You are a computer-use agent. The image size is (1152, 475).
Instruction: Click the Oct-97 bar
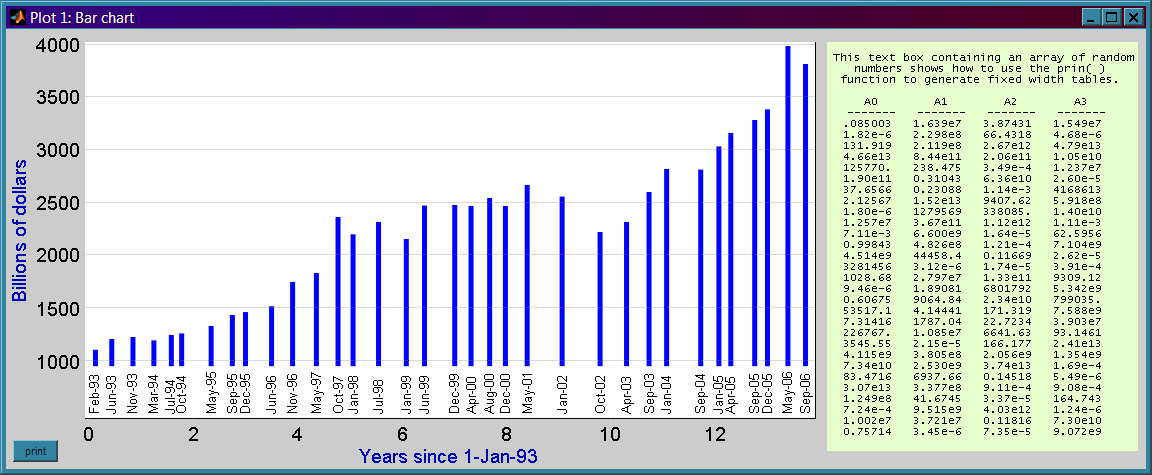338,291
